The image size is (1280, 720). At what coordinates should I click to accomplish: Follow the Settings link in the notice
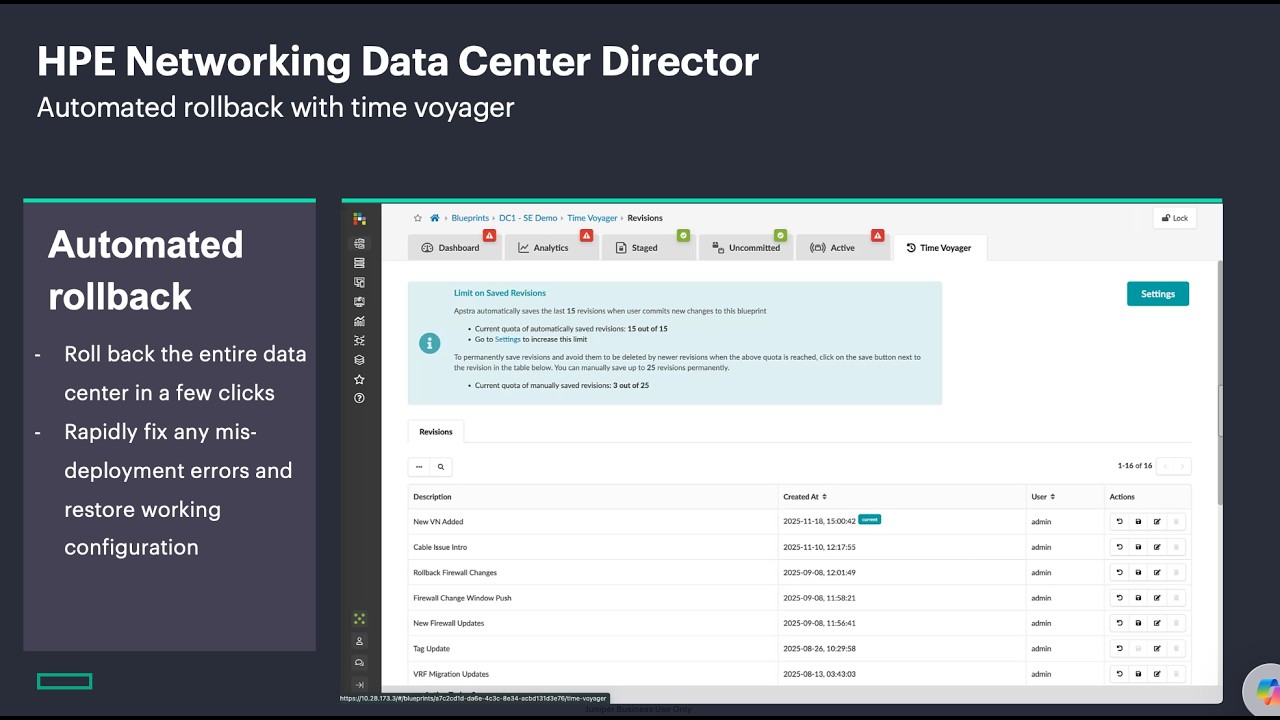point(508,340)
